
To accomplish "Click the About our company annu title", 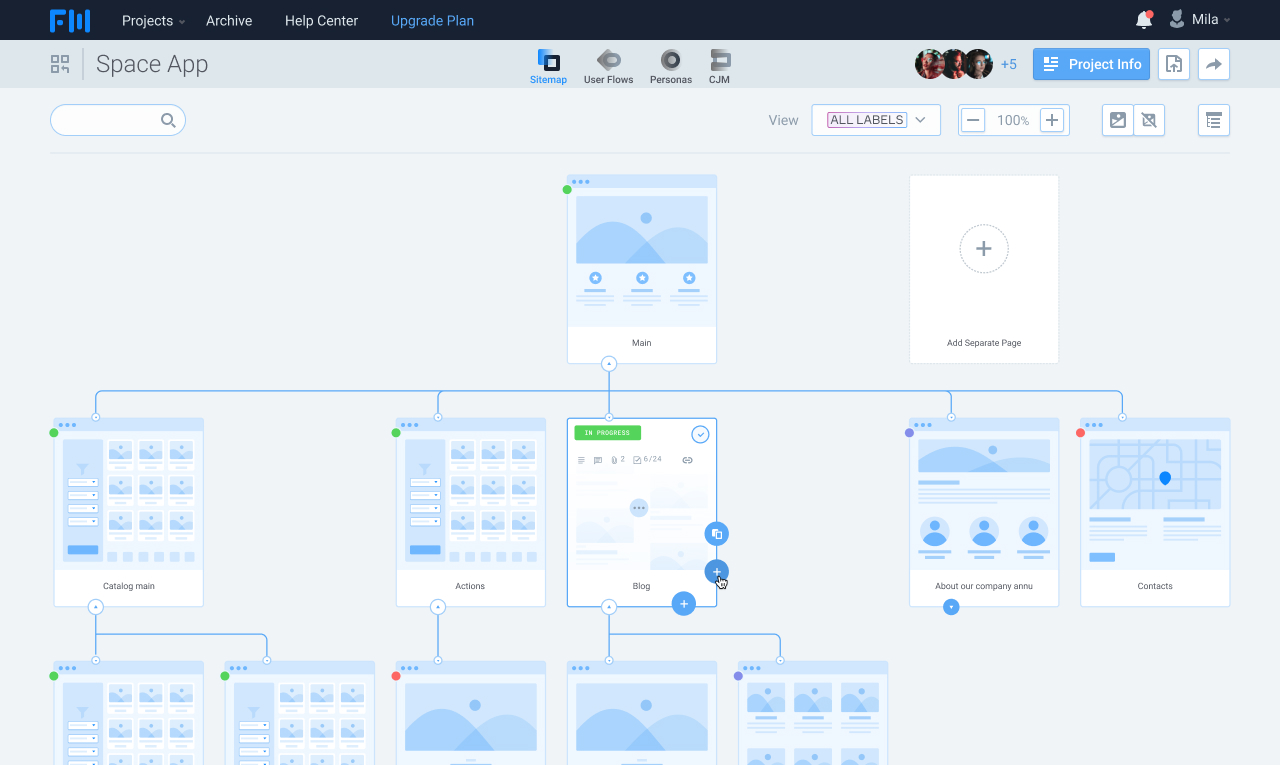I will pos(984,586).
